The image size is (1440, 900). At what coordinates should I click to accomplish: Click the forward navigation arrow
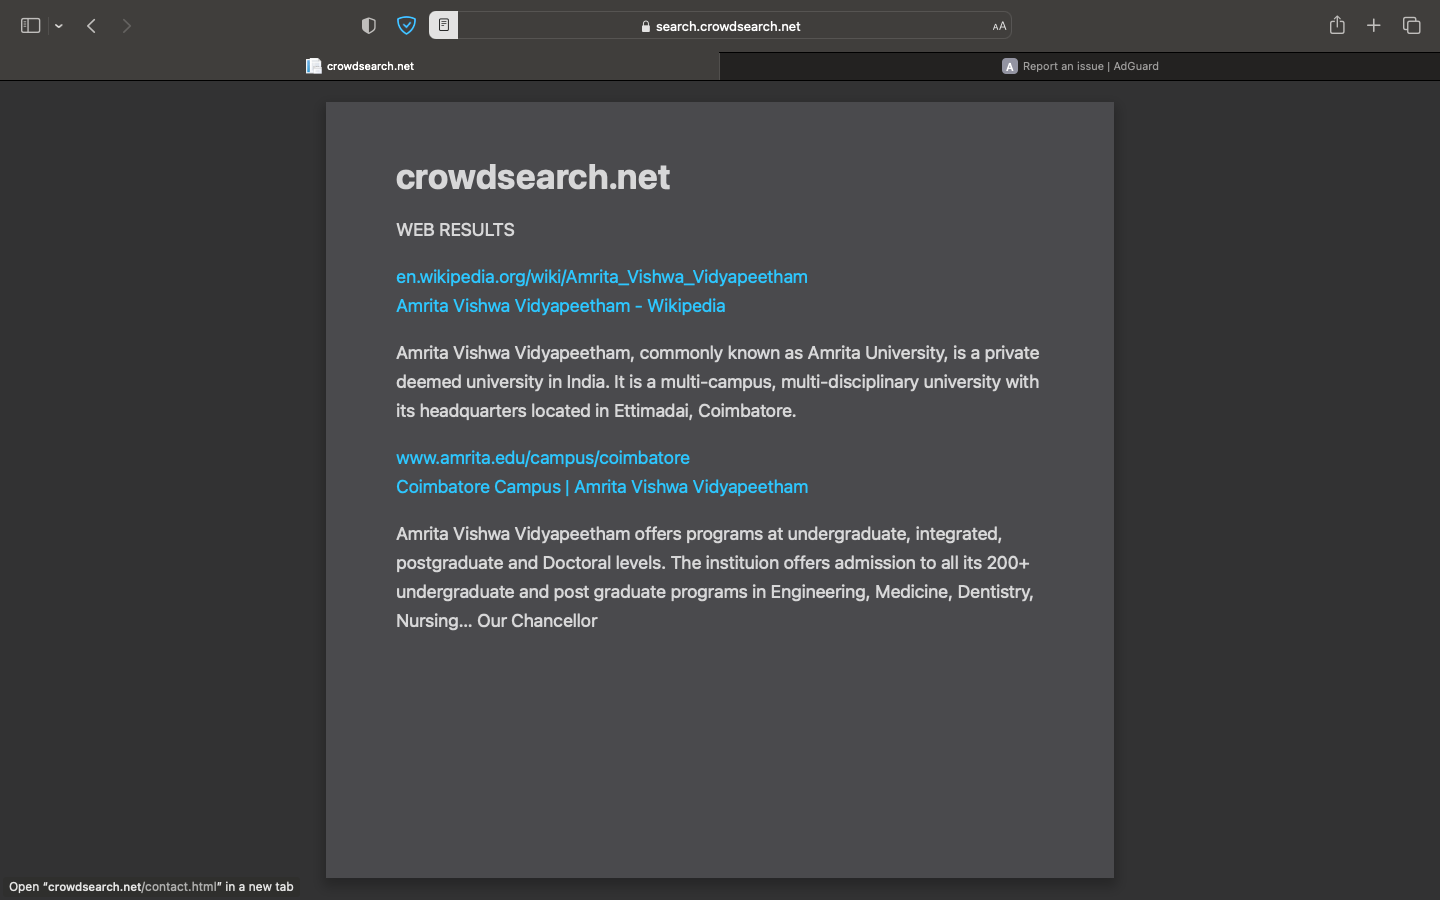(127, 25)
